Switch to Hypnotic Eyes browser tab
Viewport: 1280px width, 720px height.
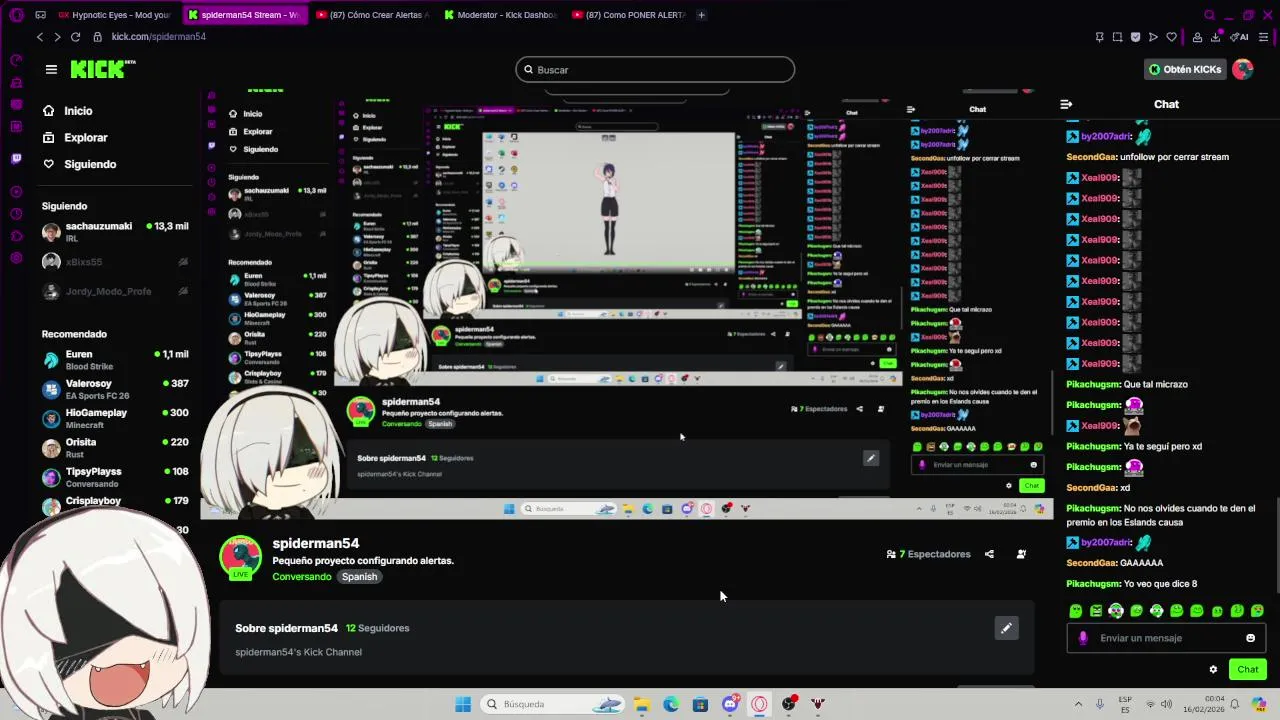pyautogui.click(x=115, y=15)
